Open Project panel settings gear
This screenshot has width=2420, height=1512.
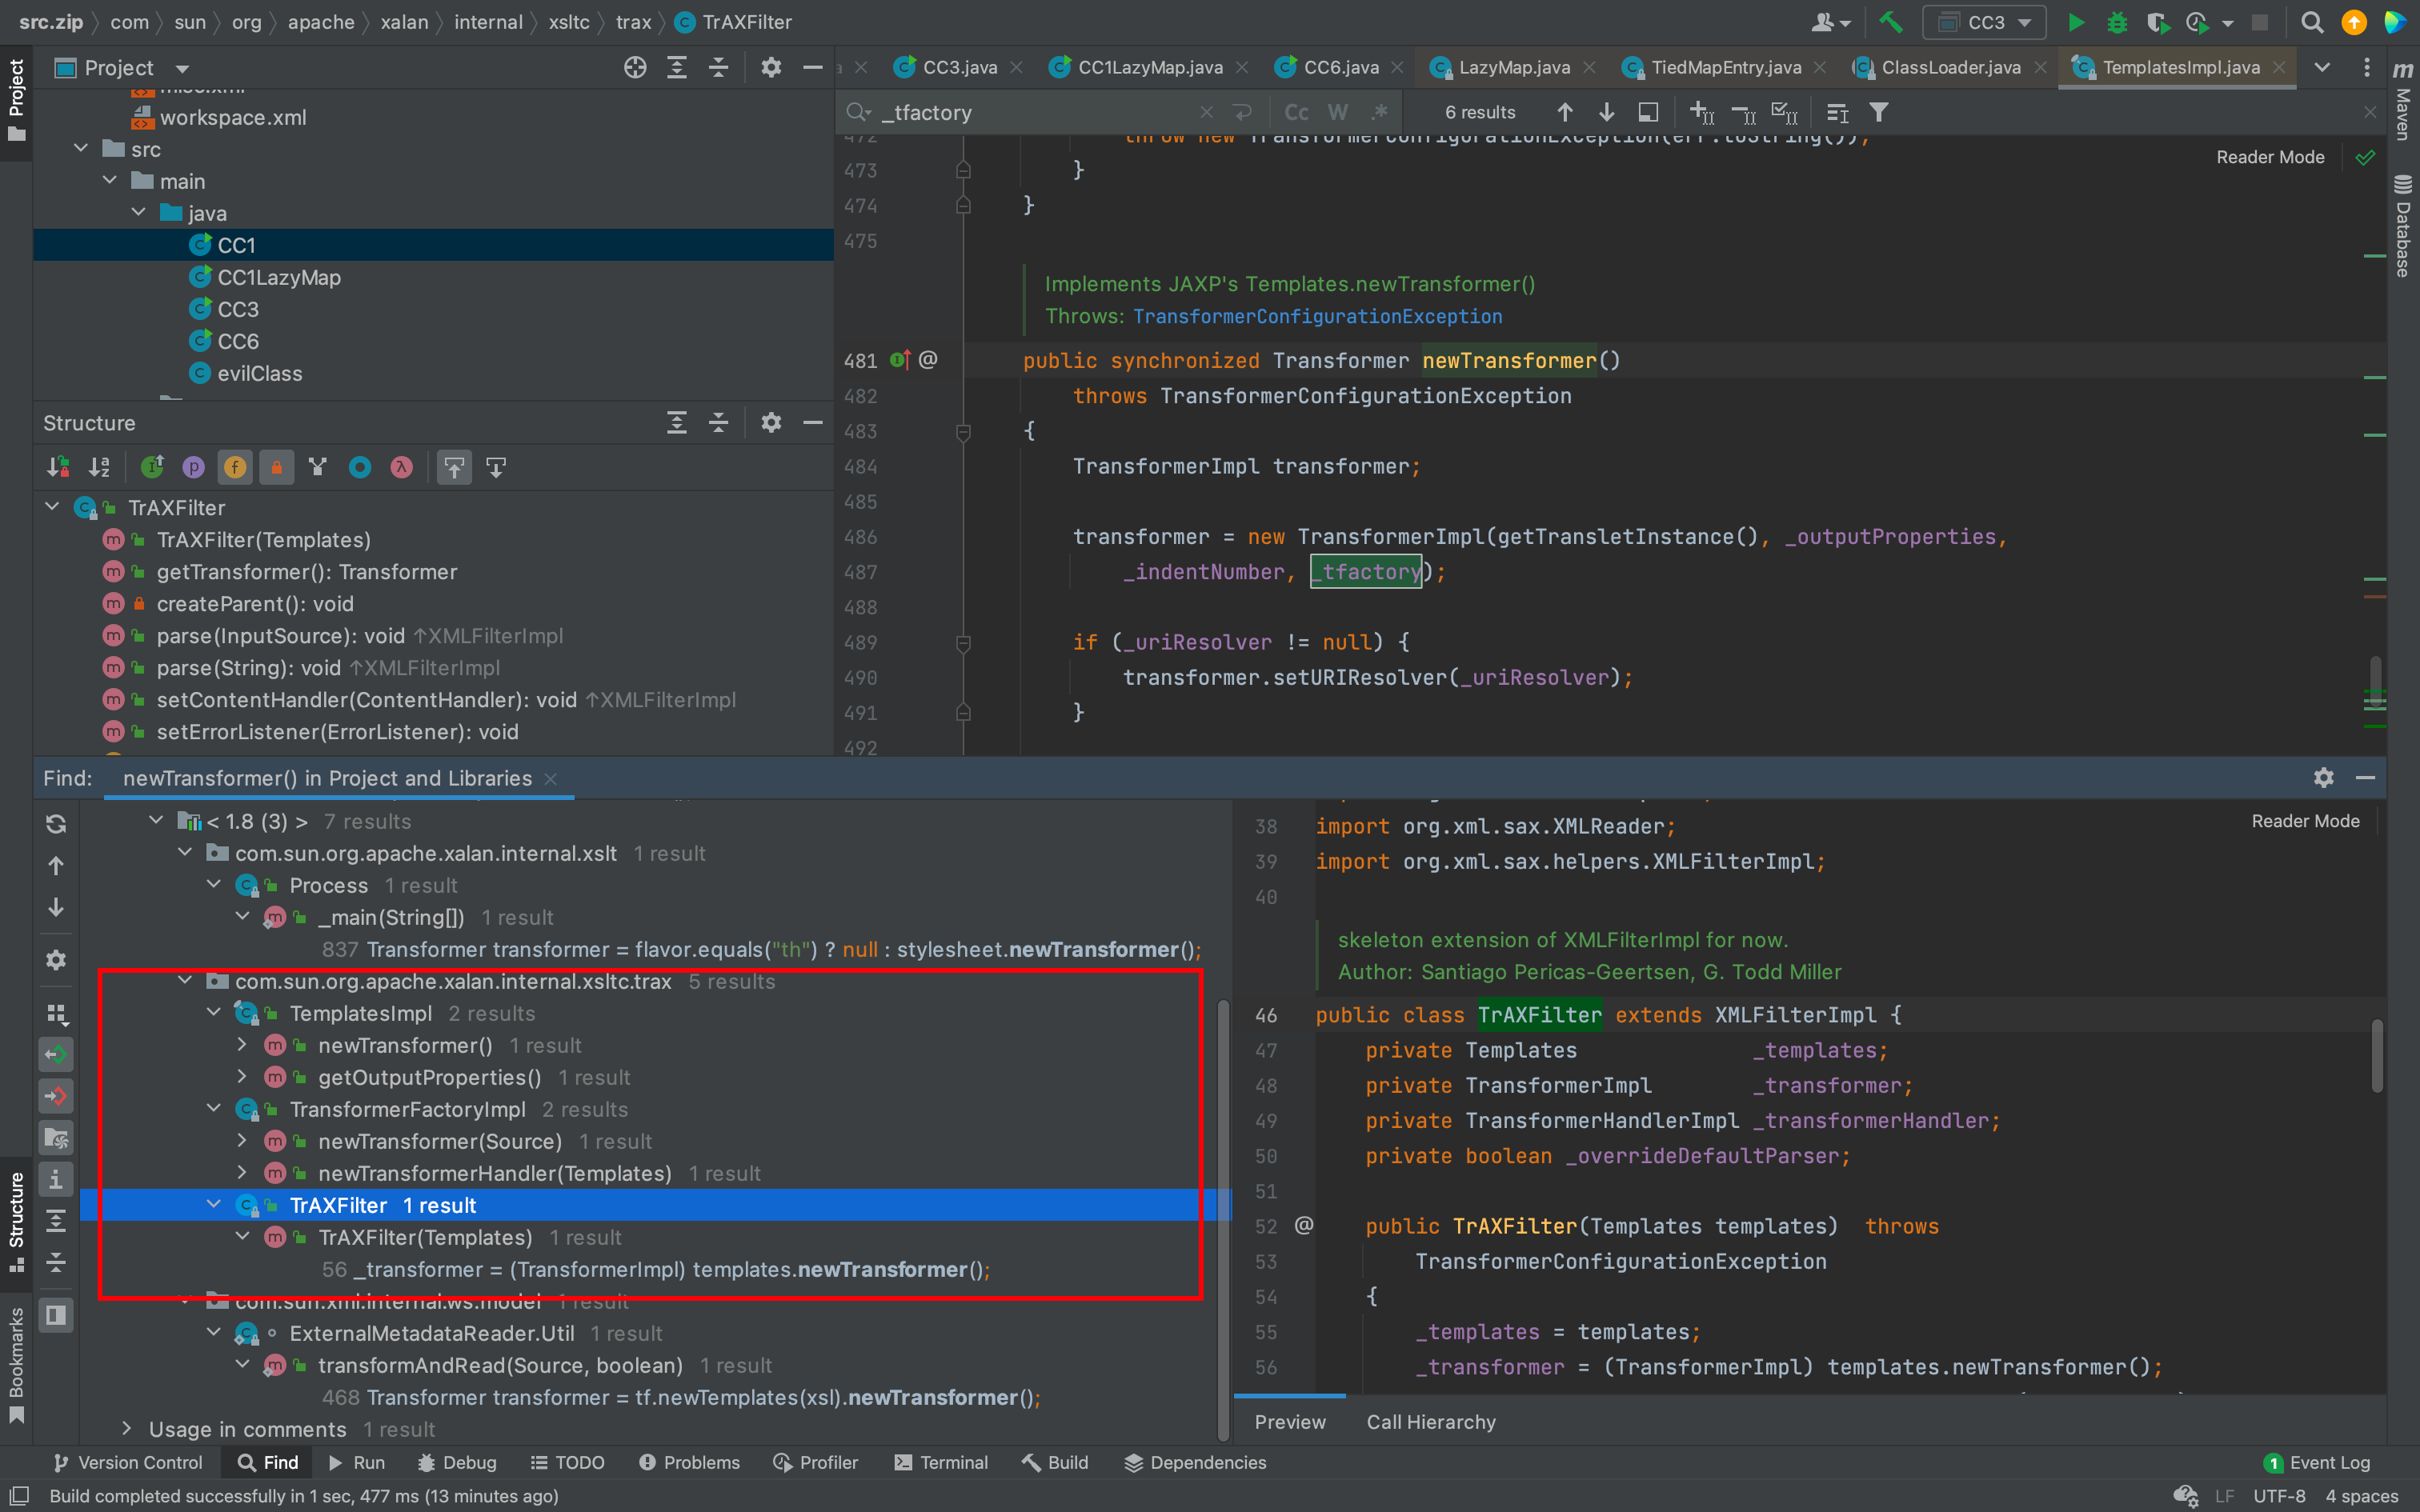click(x=771, y=68)
